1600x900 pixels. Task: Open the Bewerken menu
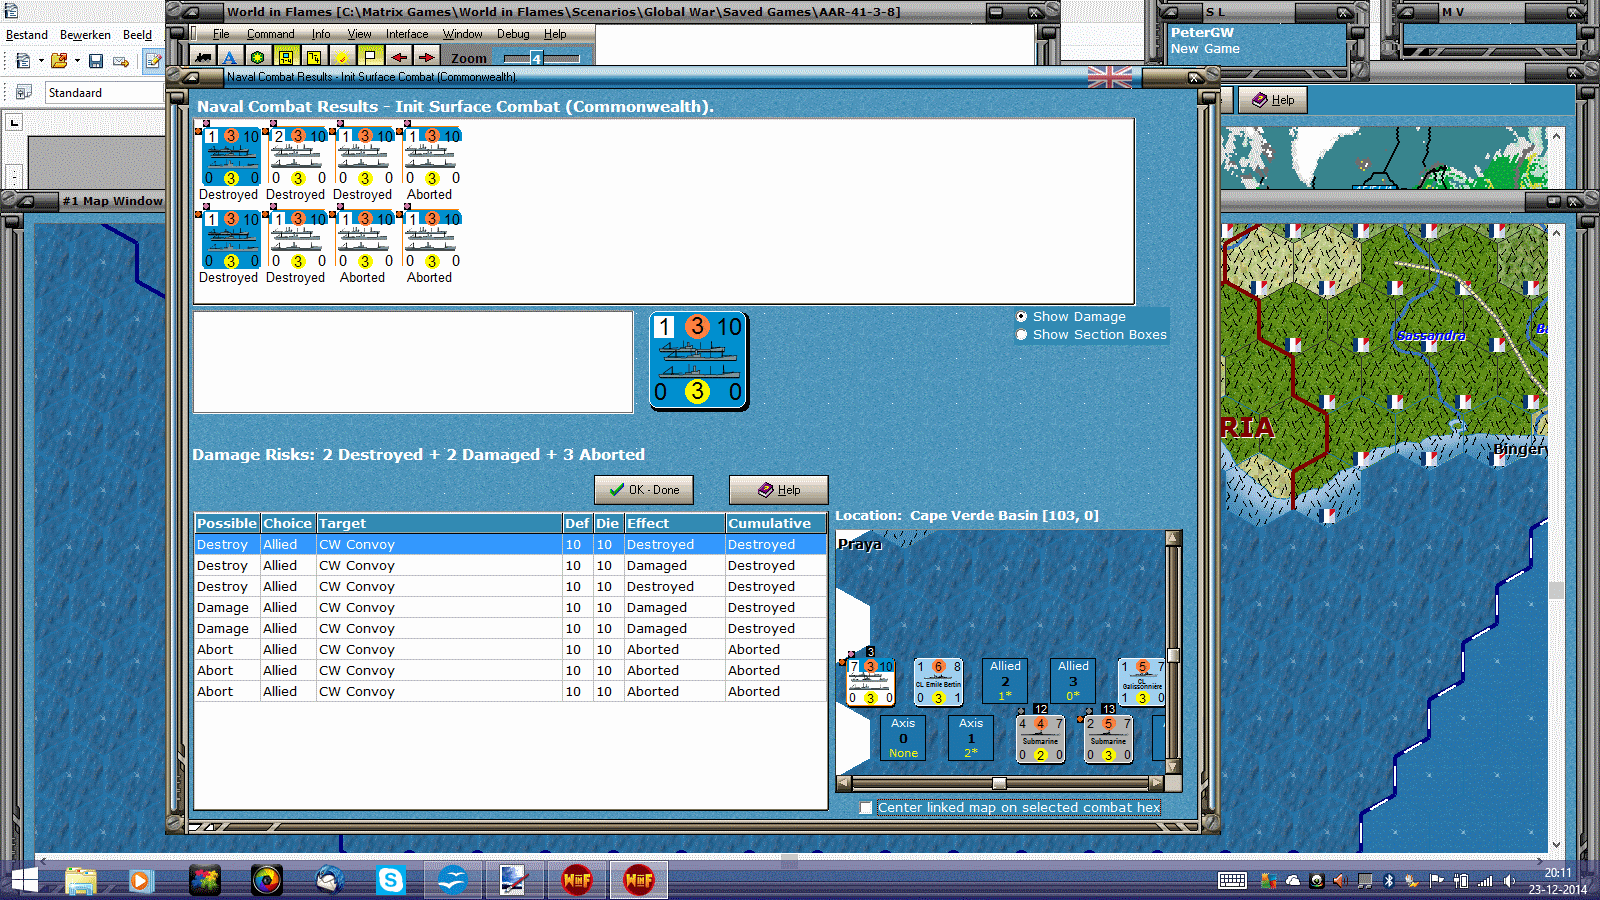point(85,35)
